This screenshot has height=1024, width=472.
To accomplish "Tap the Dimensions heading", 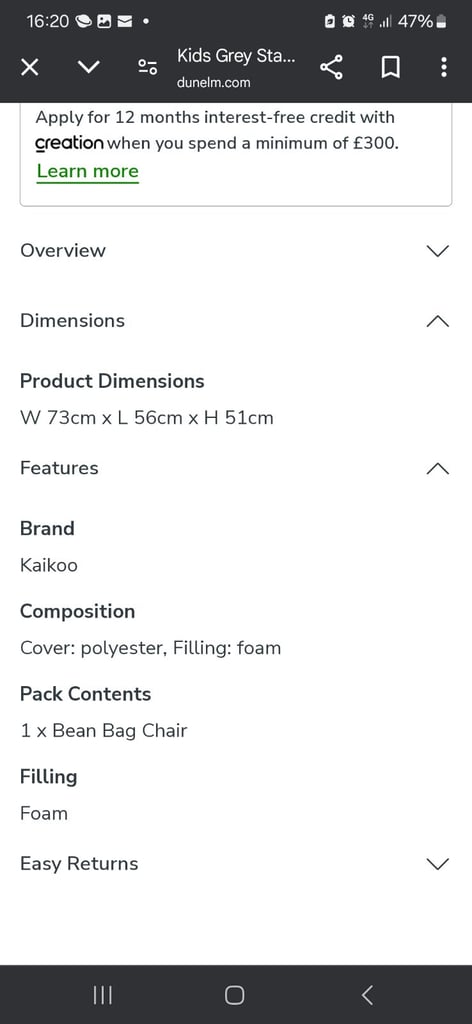I will coord(72,321).
